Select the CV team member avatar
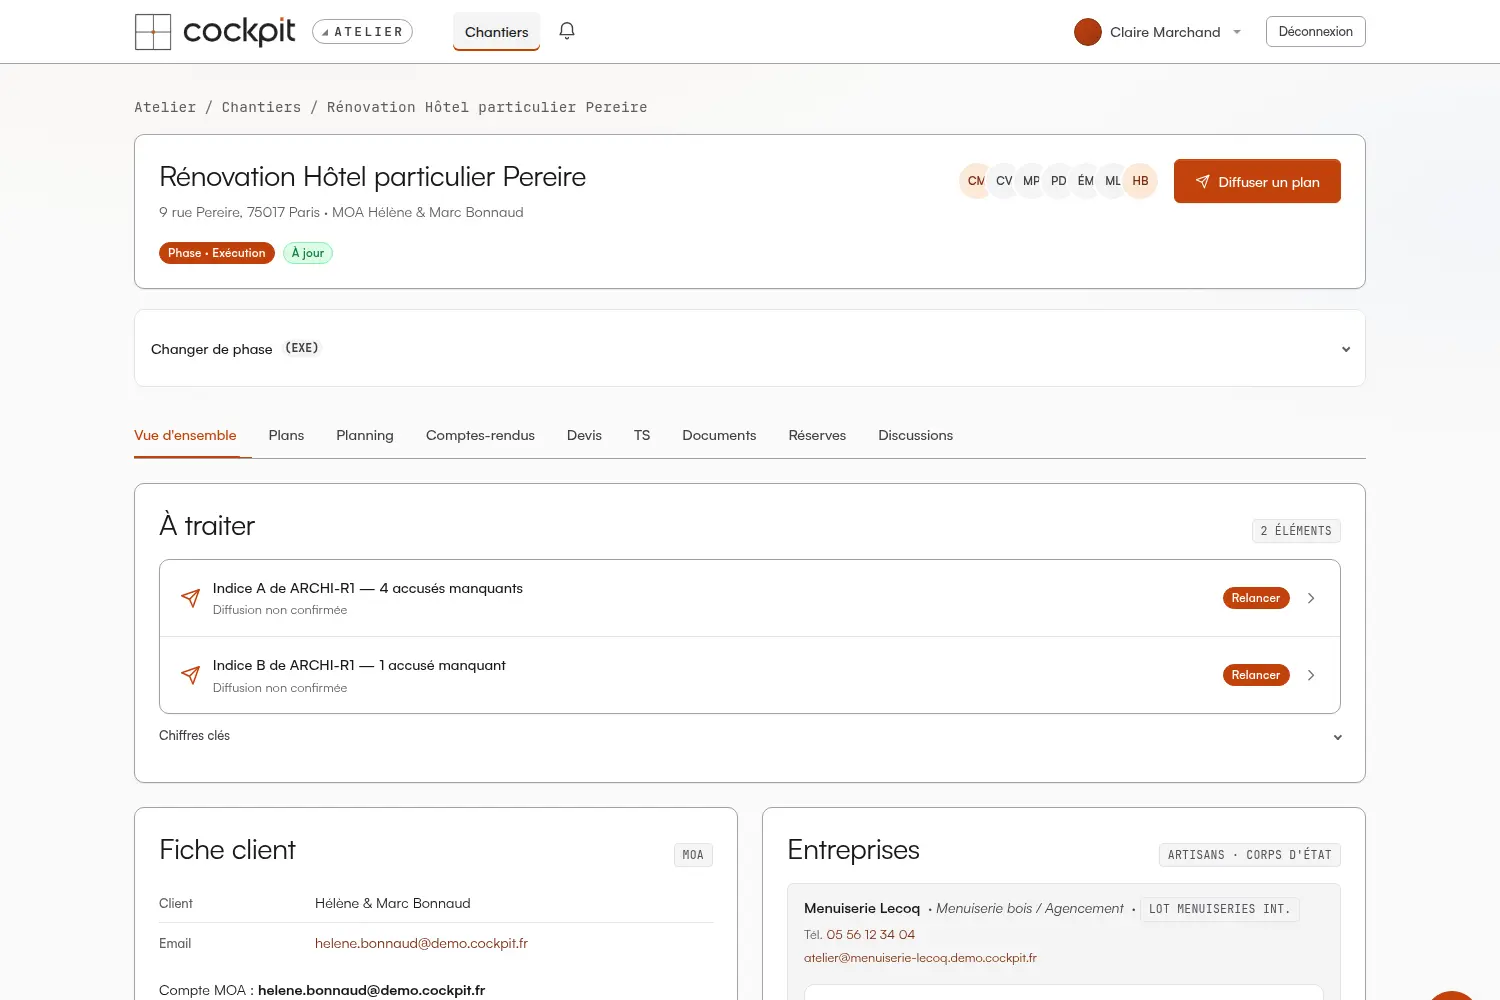1500x1000 pixels. (1004, 181)
